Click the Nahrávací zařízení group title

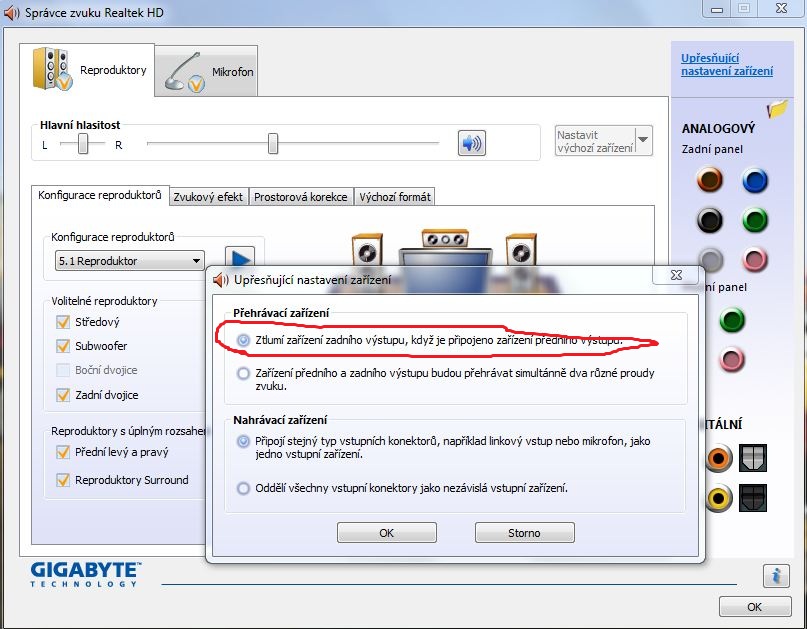[x=280, y=420]
